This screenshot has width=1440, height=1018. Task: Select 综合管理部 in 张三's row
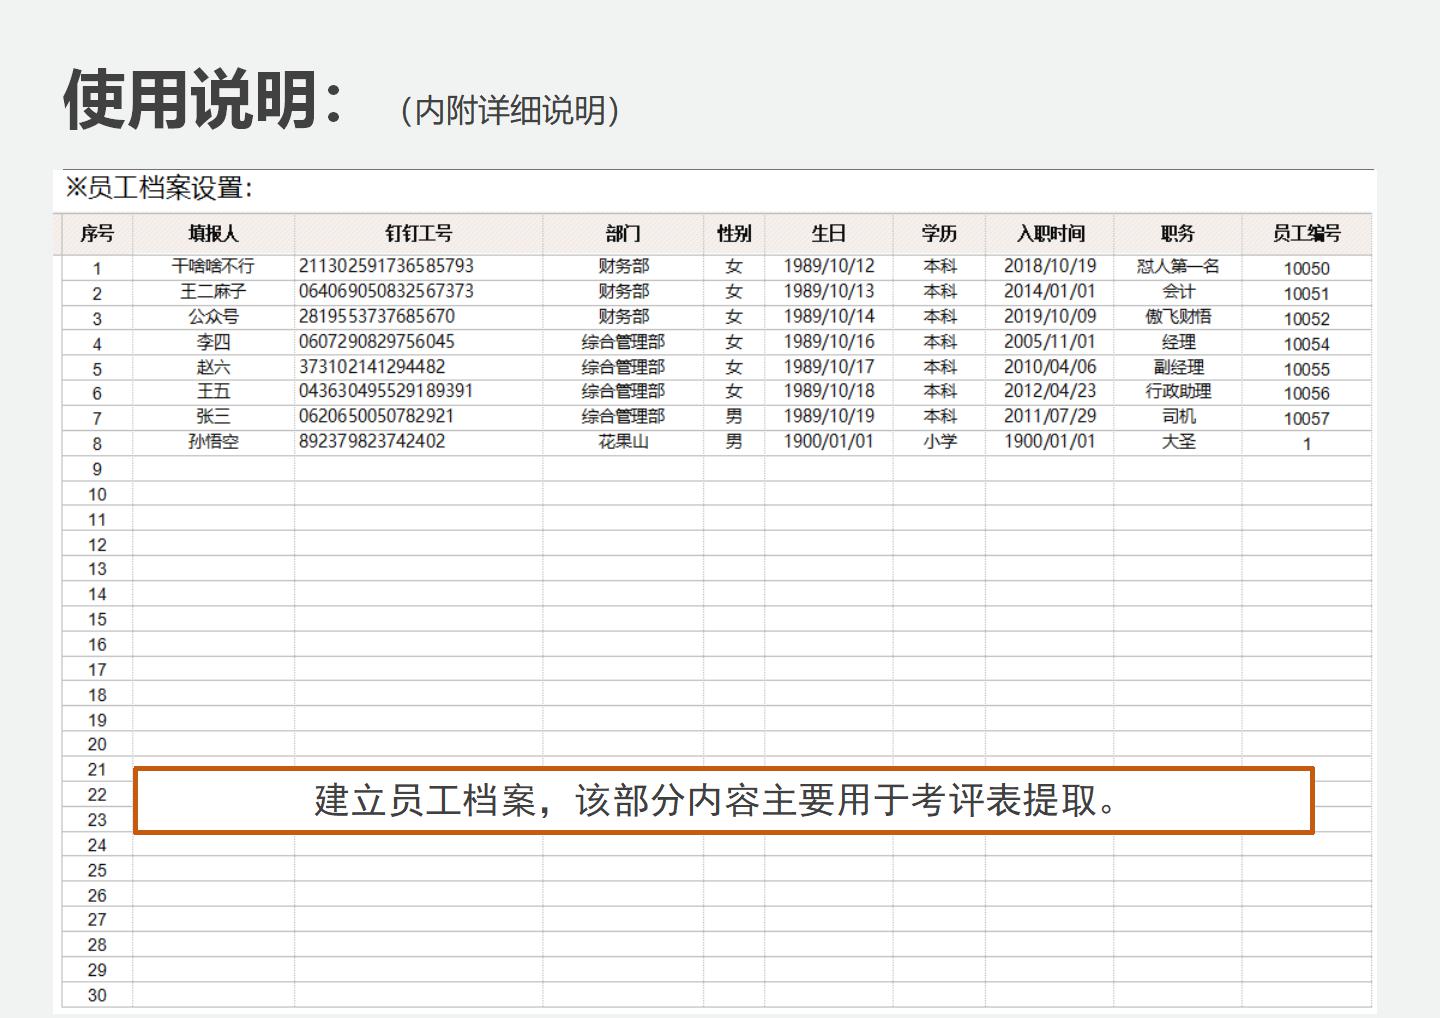tap(623, 416)
